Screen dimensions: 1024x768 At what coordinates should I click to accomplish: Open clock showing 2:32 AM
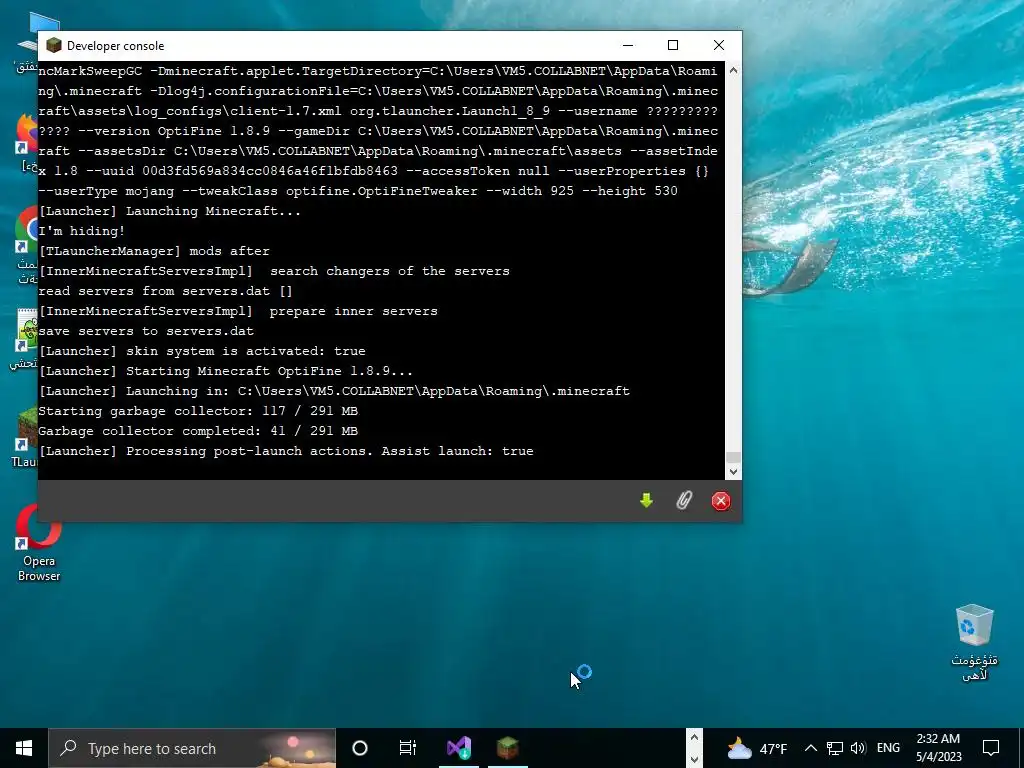938,748
